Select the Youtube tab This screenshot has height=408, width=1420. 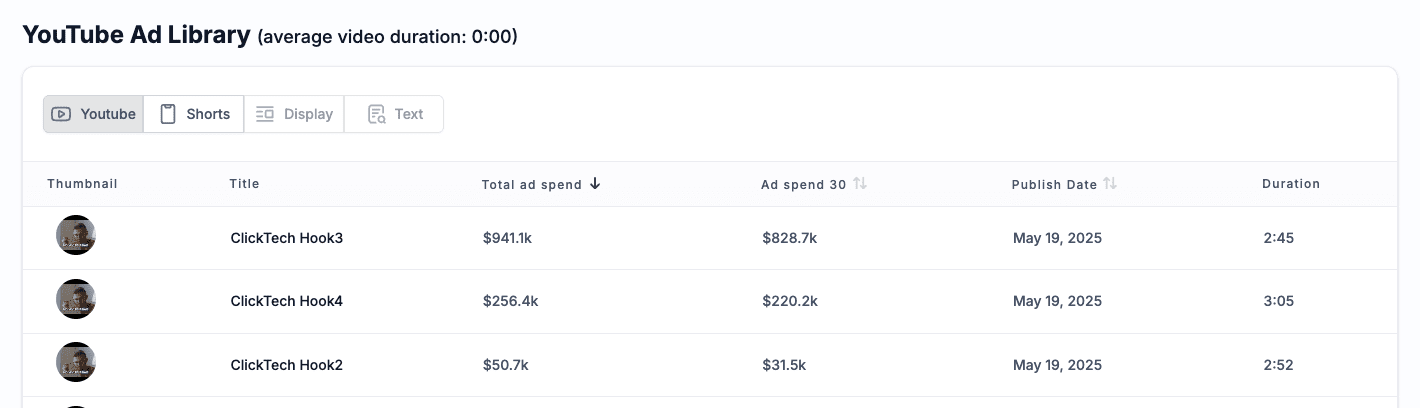pos(94,114)
